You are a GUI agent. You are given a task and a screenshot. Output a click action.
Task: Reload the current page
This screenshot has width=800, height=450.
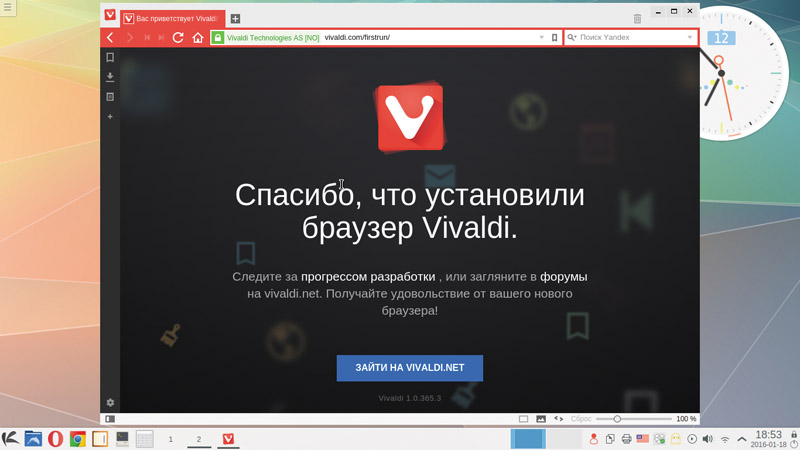coord(178,37)
